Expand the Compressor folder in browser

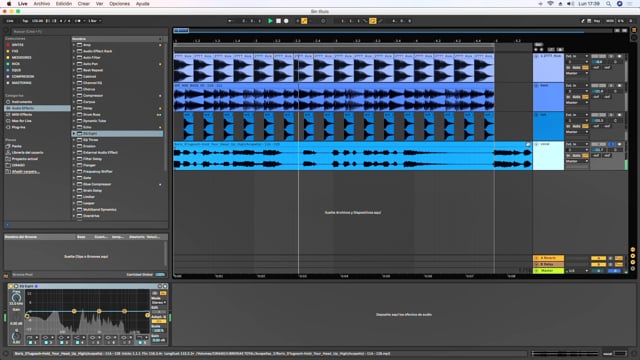click(74, 96)
